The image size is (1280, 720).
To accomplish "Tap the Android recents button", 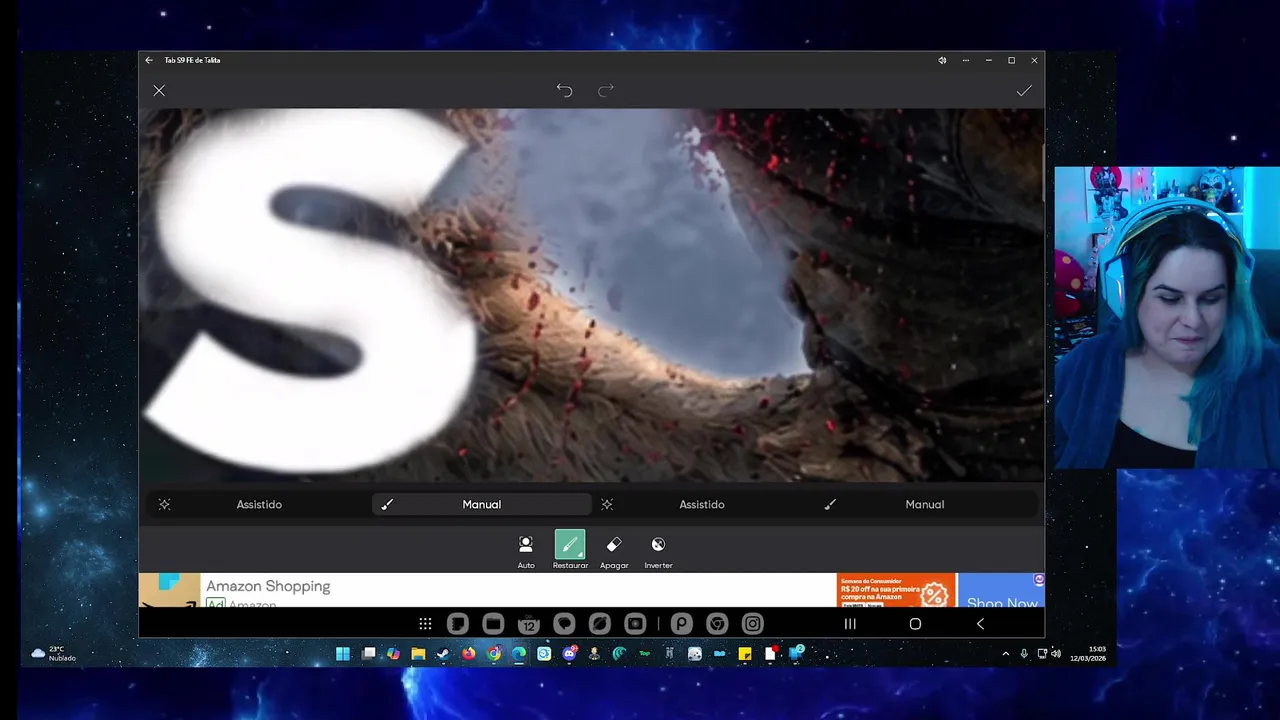I will pyautogui.click(x=850, y=624).
